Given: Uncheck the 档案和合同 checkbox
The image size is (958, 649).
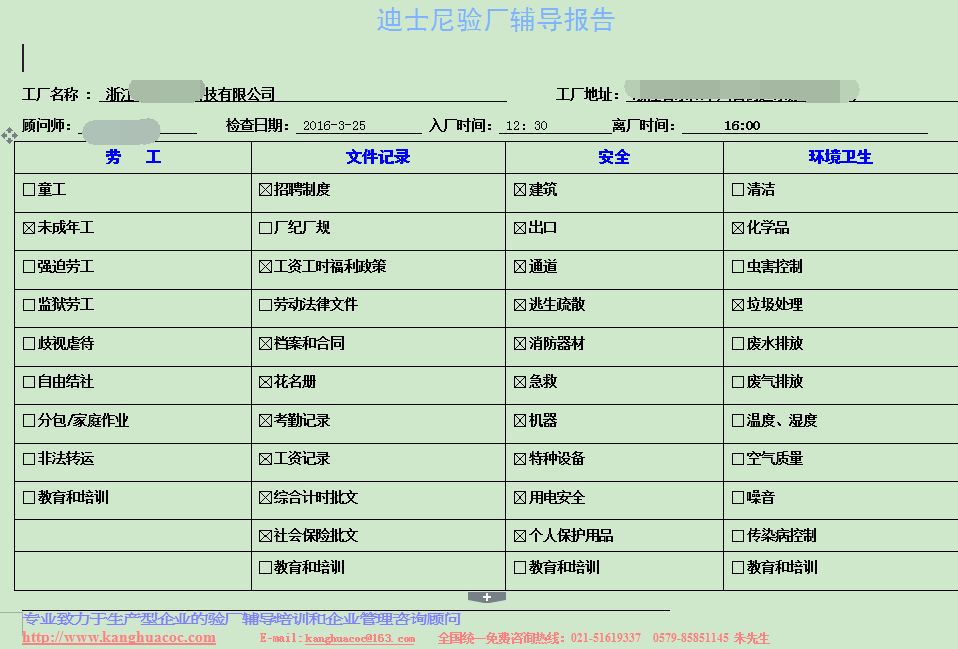Looking at the screenshot, I should tap(265, 344).
